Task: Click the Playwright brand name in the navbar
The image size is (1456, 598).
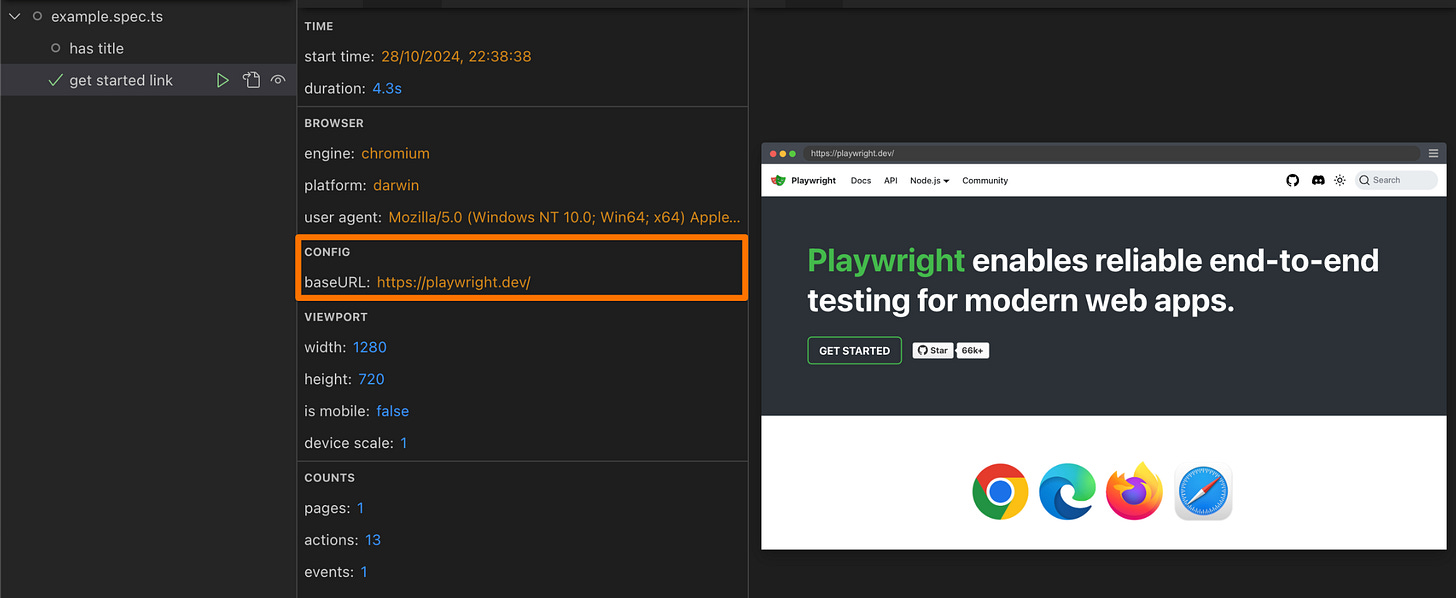Action: [813, 181]
